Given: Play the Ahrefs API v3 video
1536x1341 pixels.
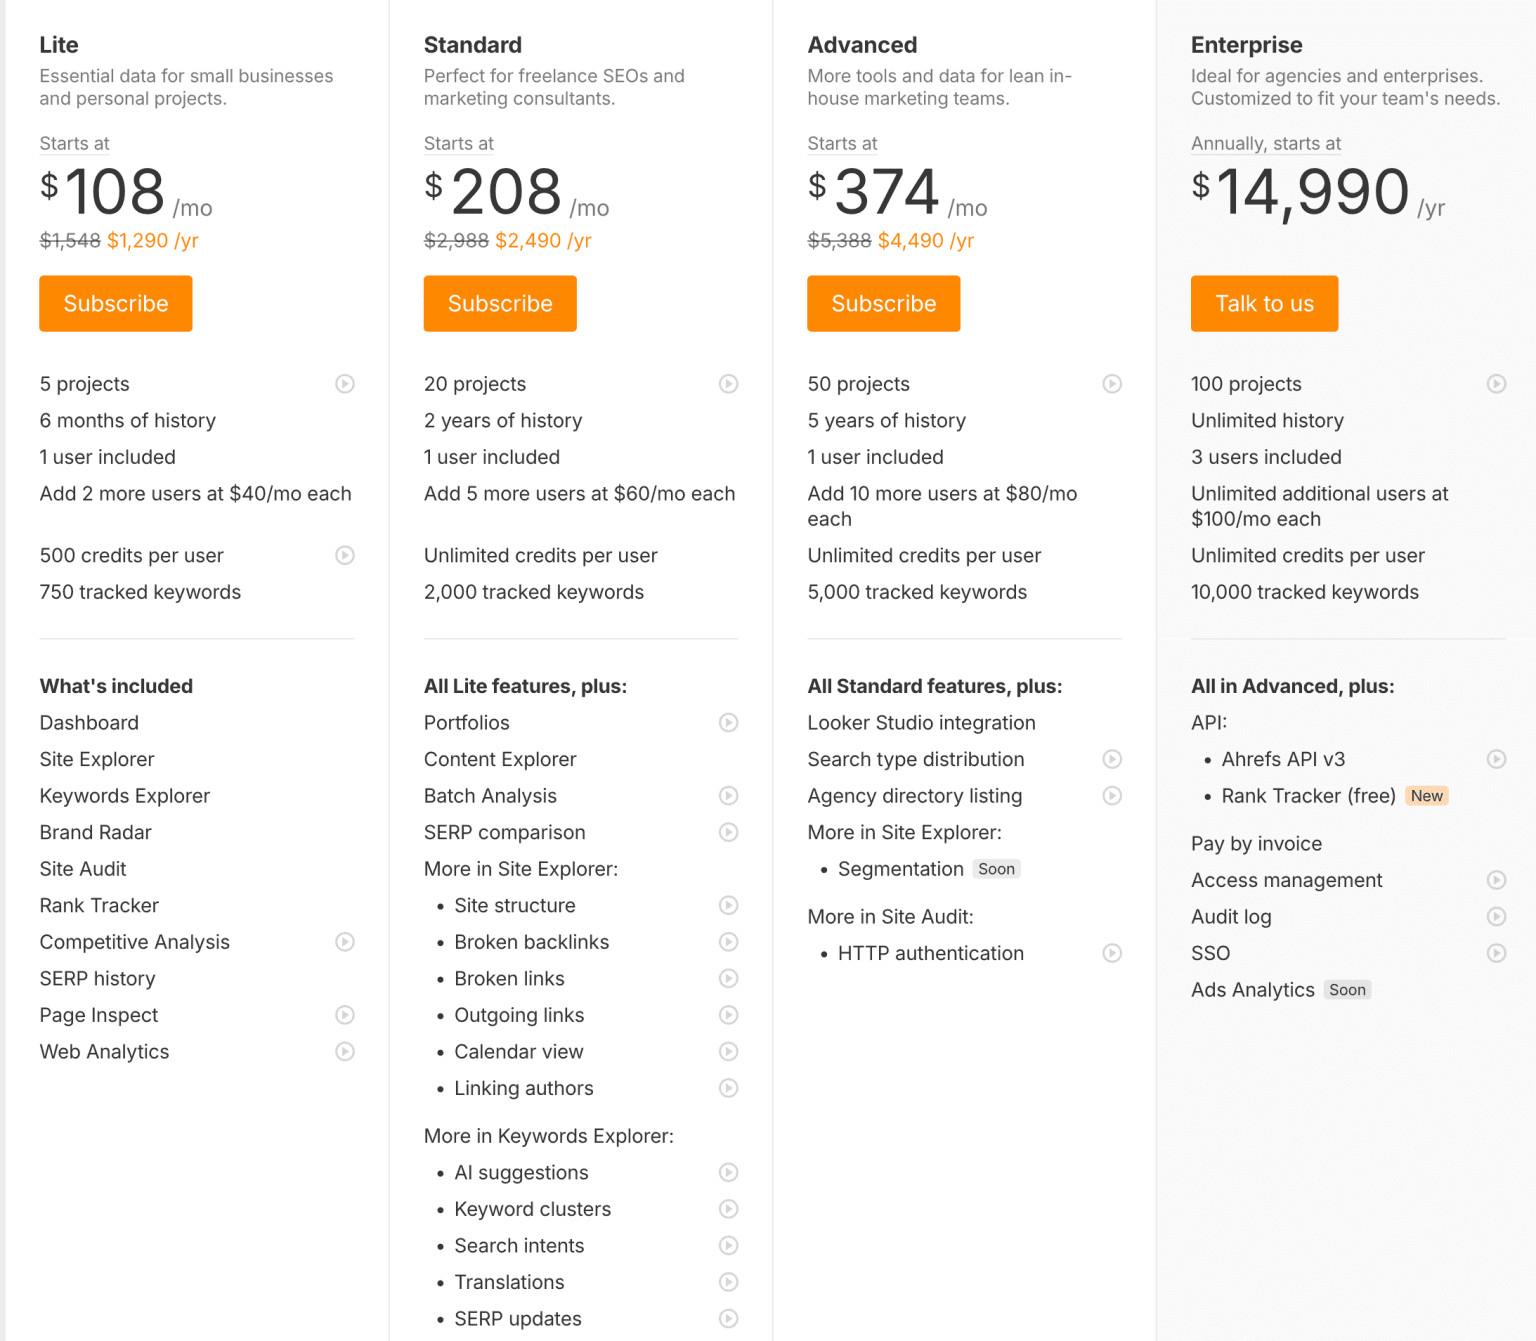Looking at the screenshot, I should (1496, 759).
